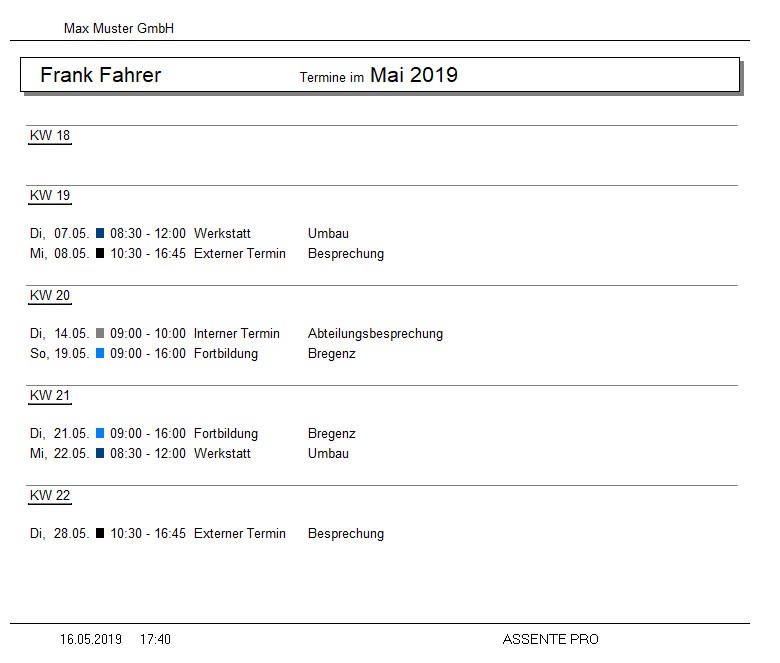Image resolution: width=780 pixels, height=663 pixels.
Task: Click the Frank Fahrer name in header
Action: pos(100,75)
